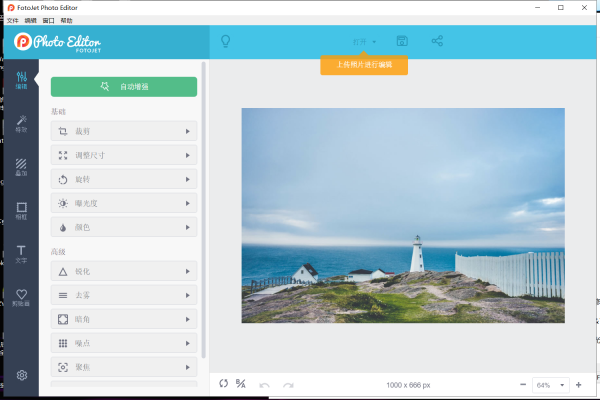The height and width of the screenshot is (400, 600).
Task: Click the lightbulb tips icon
Action: tap(226, 41)
